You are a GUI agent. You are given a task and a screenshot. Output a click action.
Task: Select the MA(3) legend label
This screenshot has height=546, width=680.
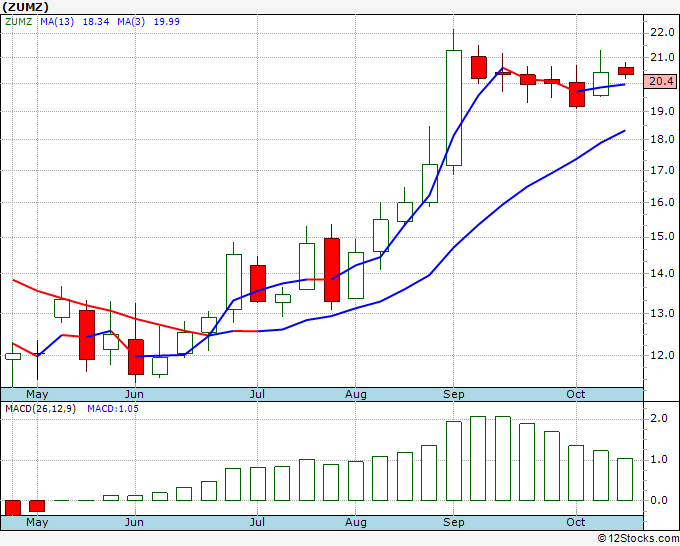131,21
